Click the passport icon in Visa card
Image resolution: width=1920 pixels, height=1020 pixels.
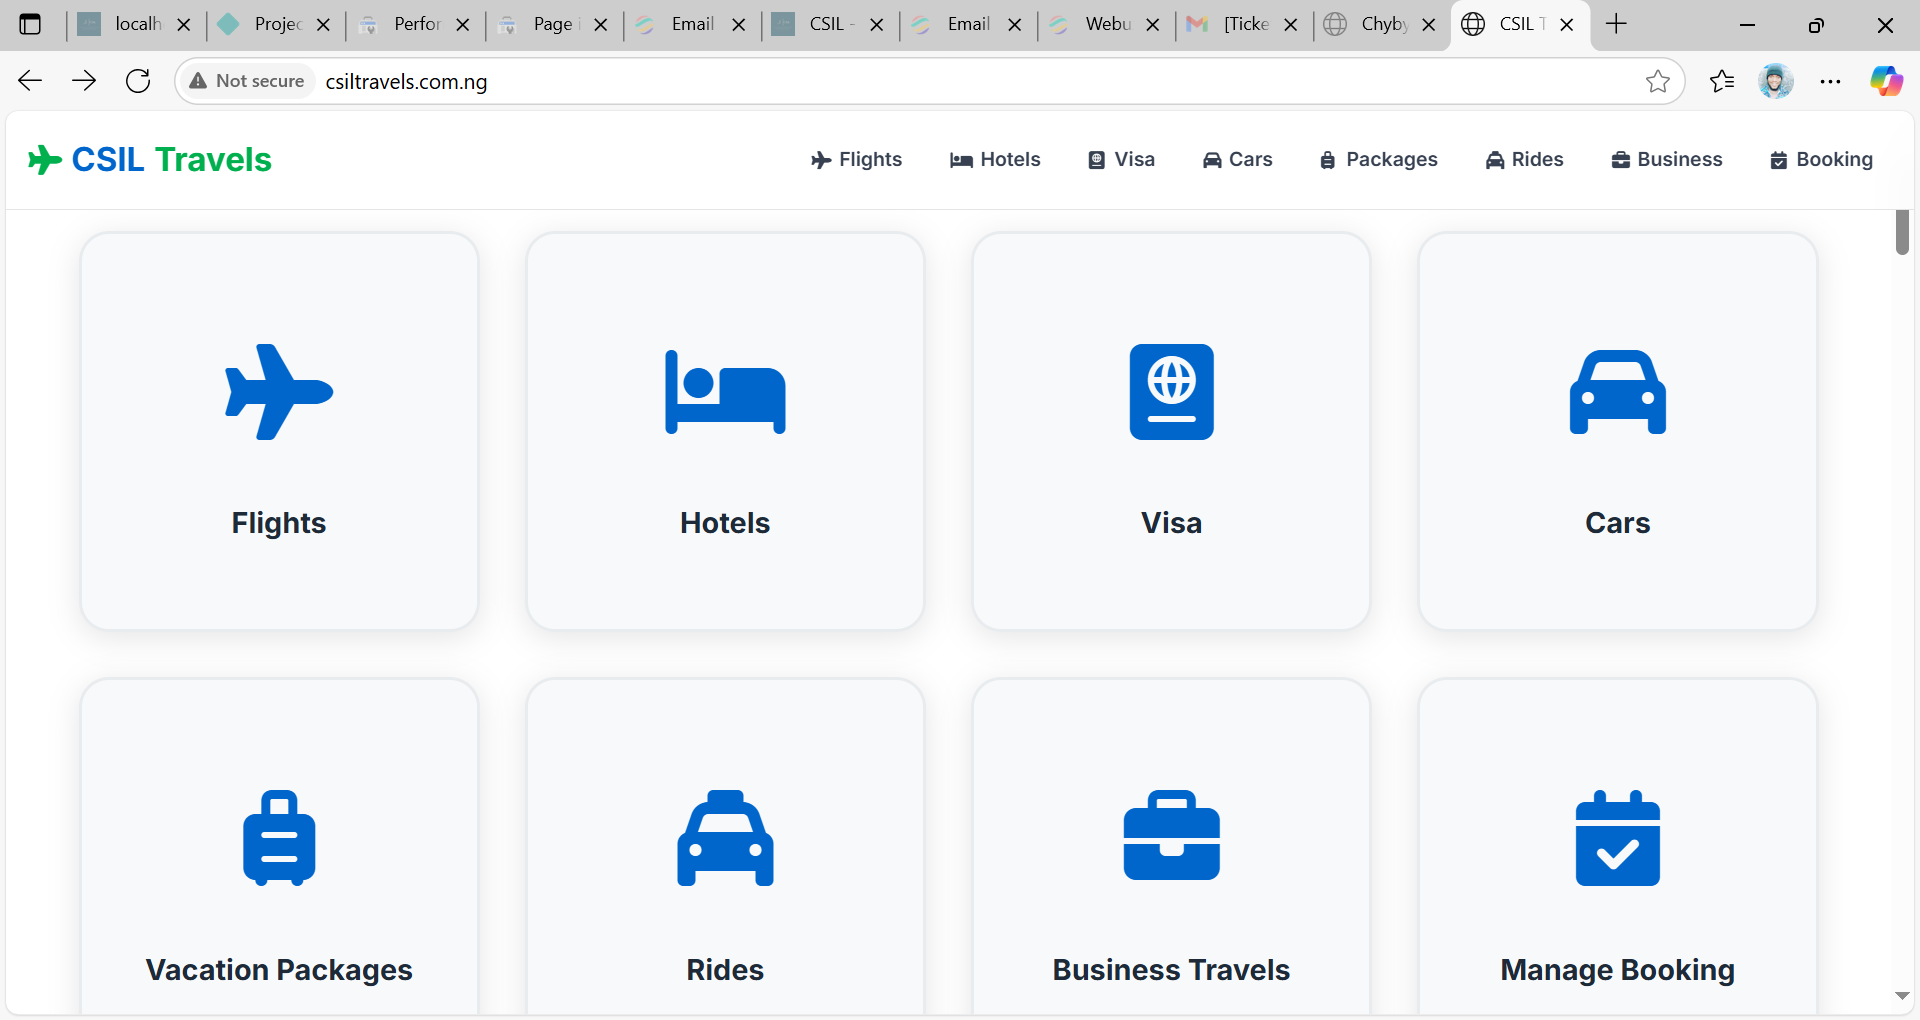click(x=1171, y=392)
